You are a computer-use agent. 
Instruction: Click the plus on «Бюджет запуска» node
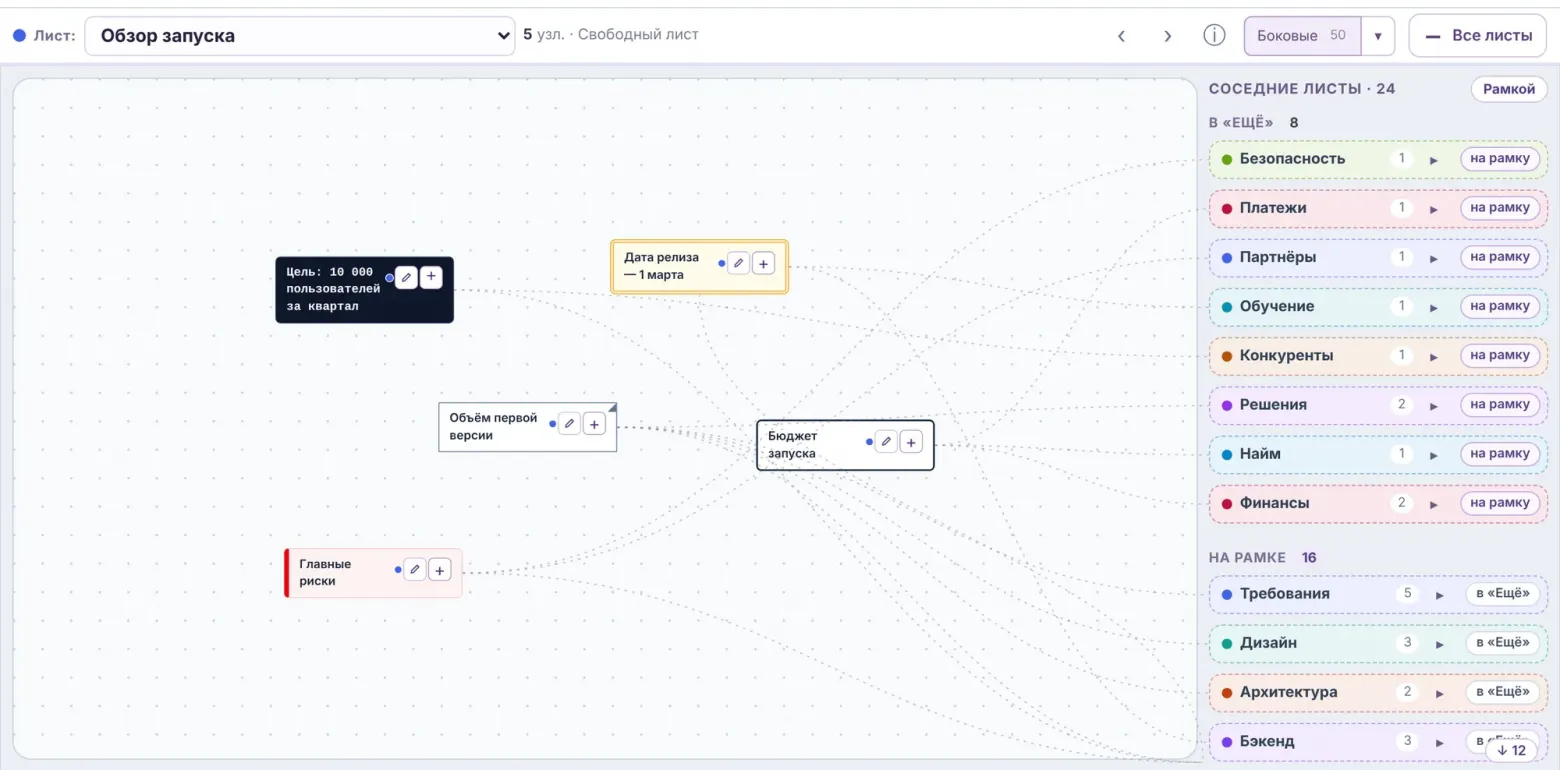click(911, 441)
